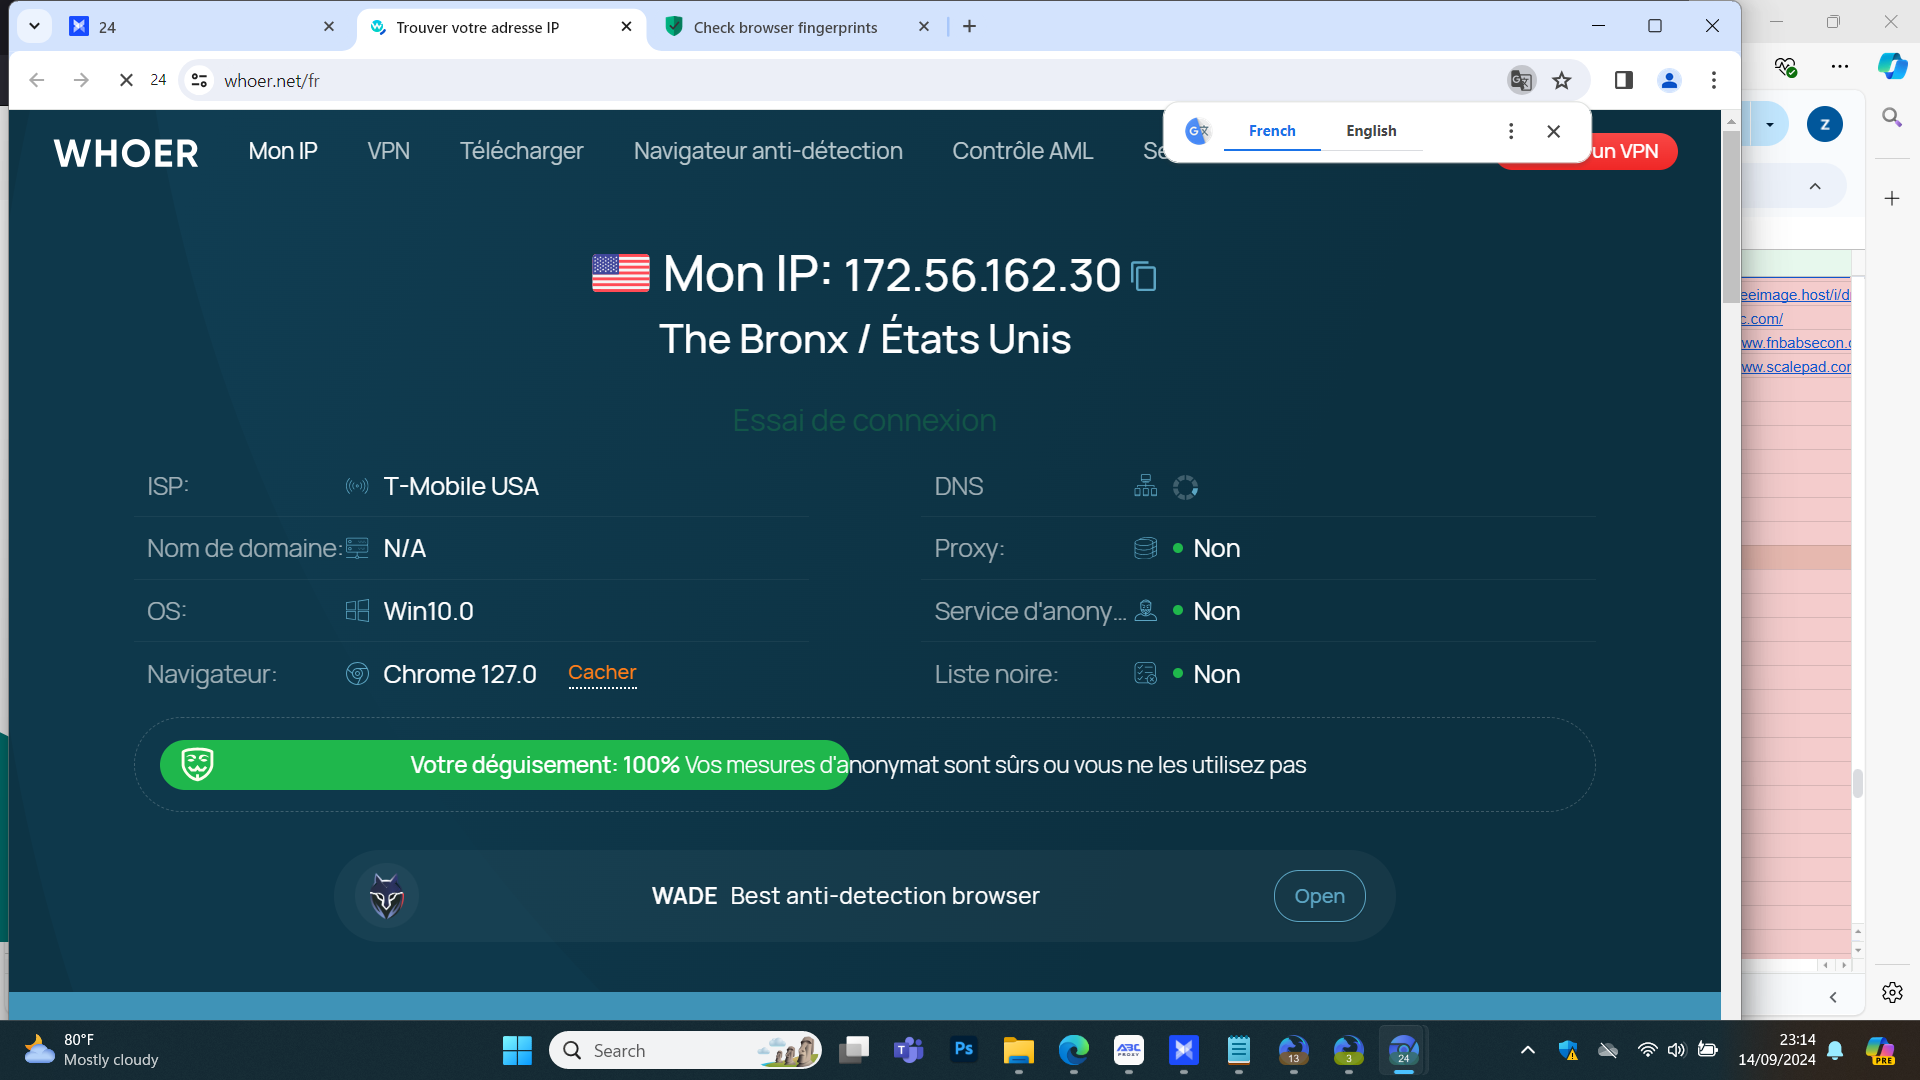Select the French language tab
Viewport: 1920px width, 1080px height.
[1272, 131]
